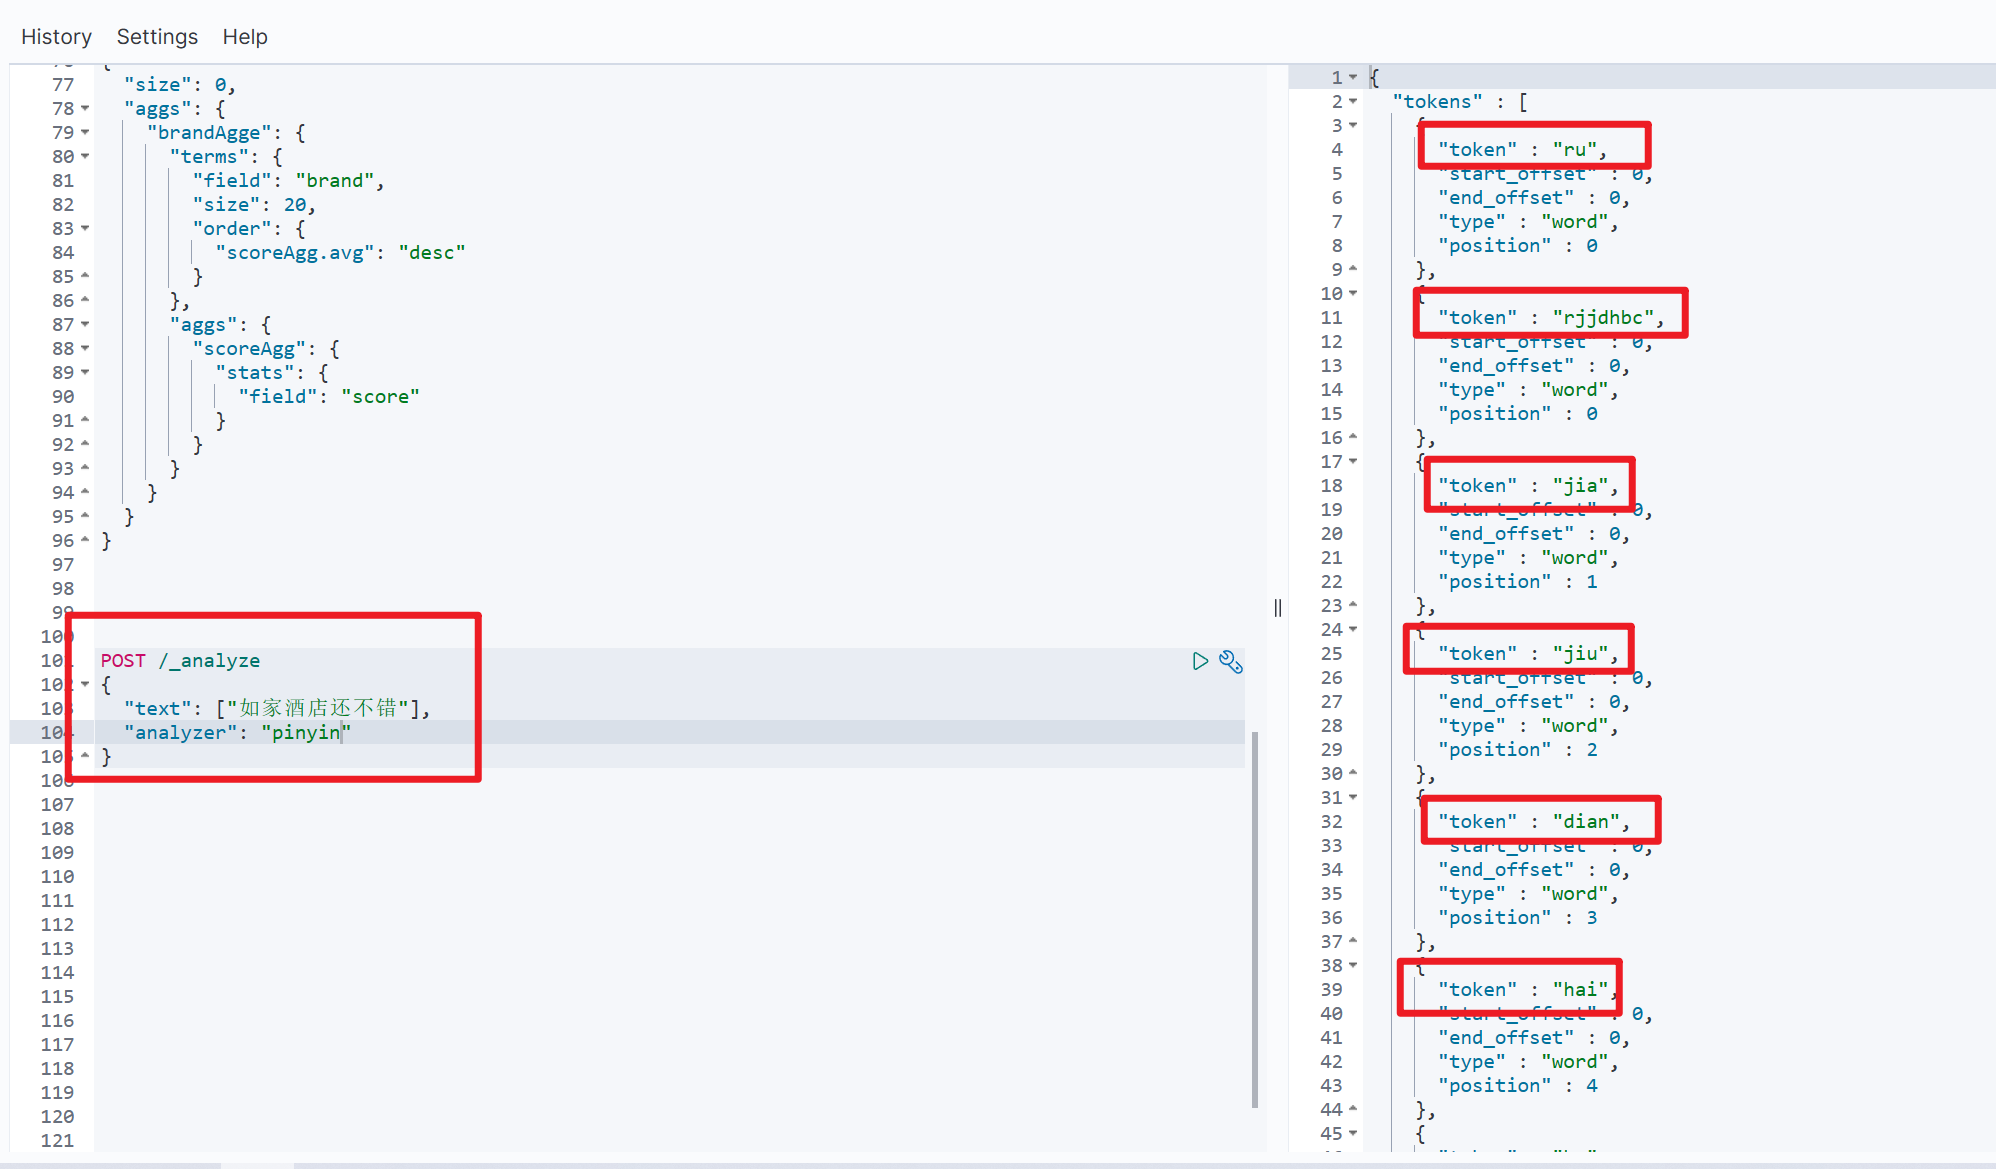Collapse token object on output line 24

coord(1353,629)
